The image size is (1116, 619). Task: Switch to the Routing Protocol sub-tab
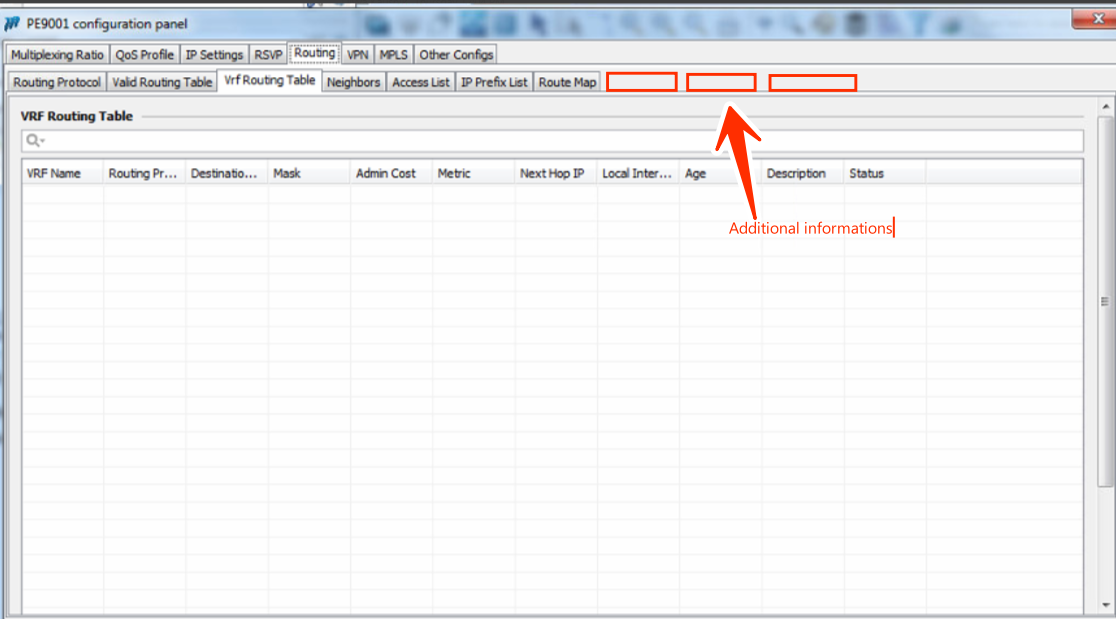coord(57,83)
